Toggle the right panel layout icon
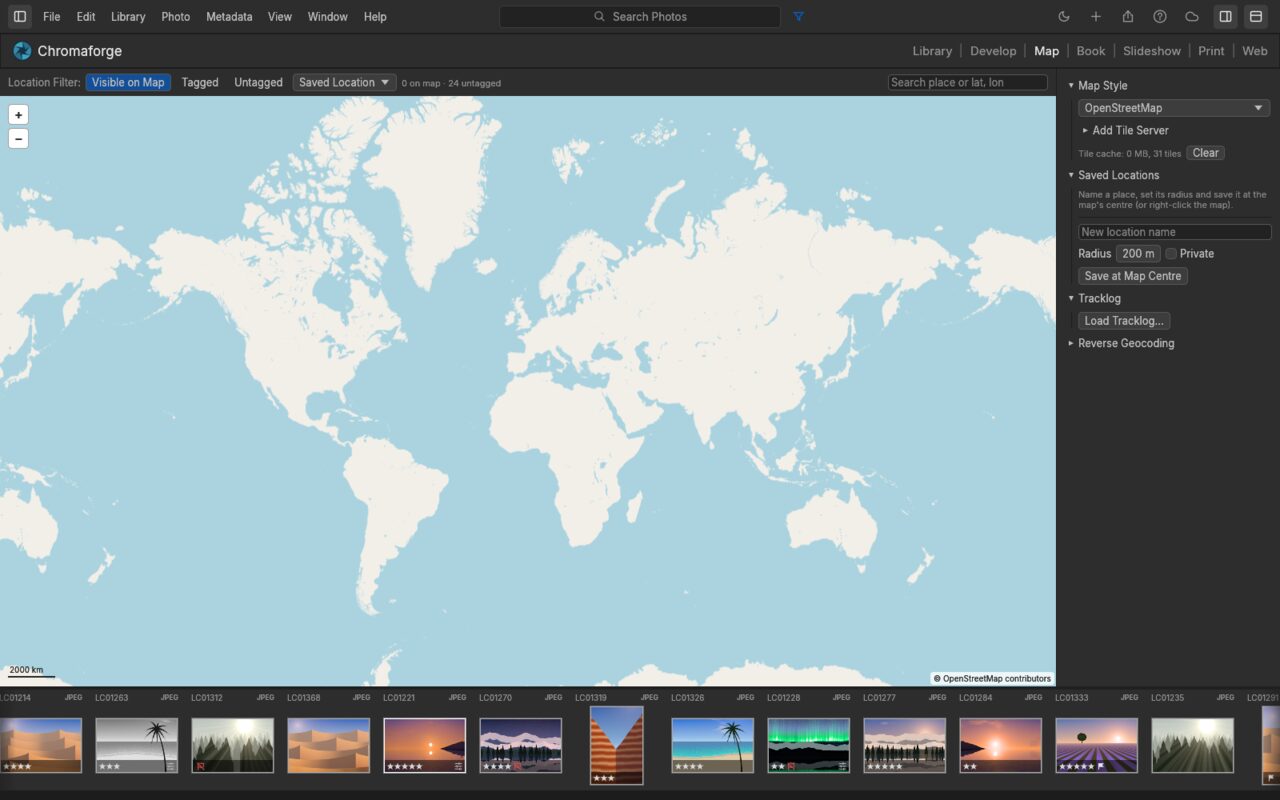Viewport: 1280px width, 800px height. 1225,17
